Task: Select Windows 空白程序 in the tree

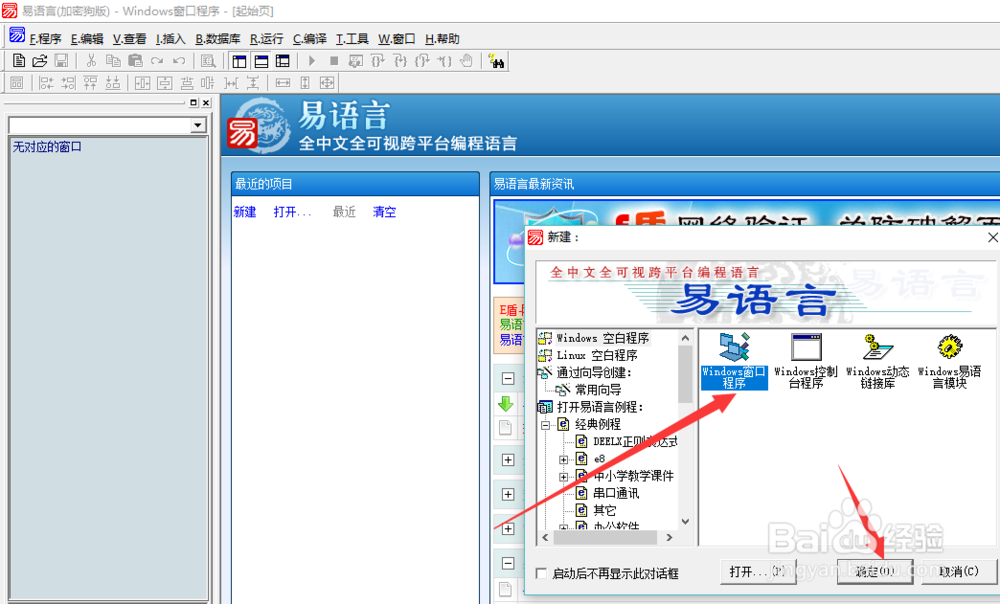Action: coord(603,338)
